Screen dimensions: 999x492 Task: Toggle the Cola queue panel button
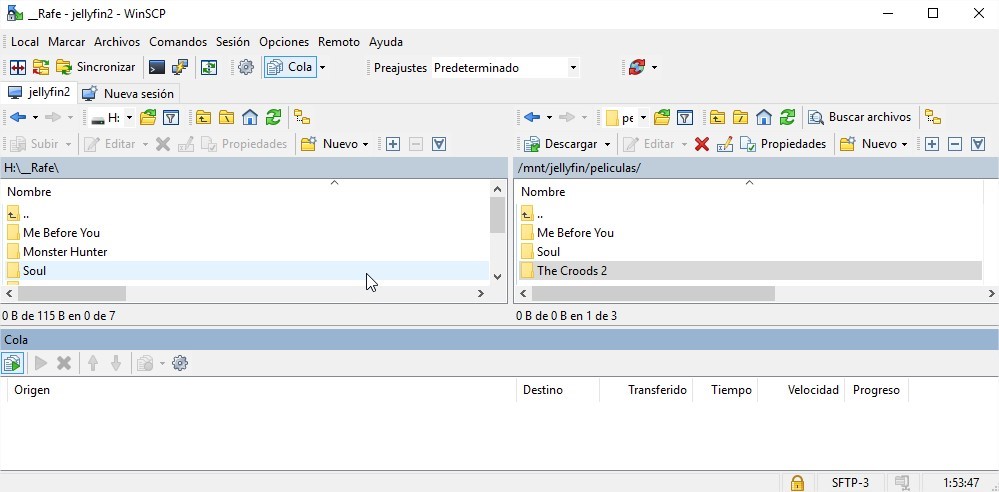[290, 67]
